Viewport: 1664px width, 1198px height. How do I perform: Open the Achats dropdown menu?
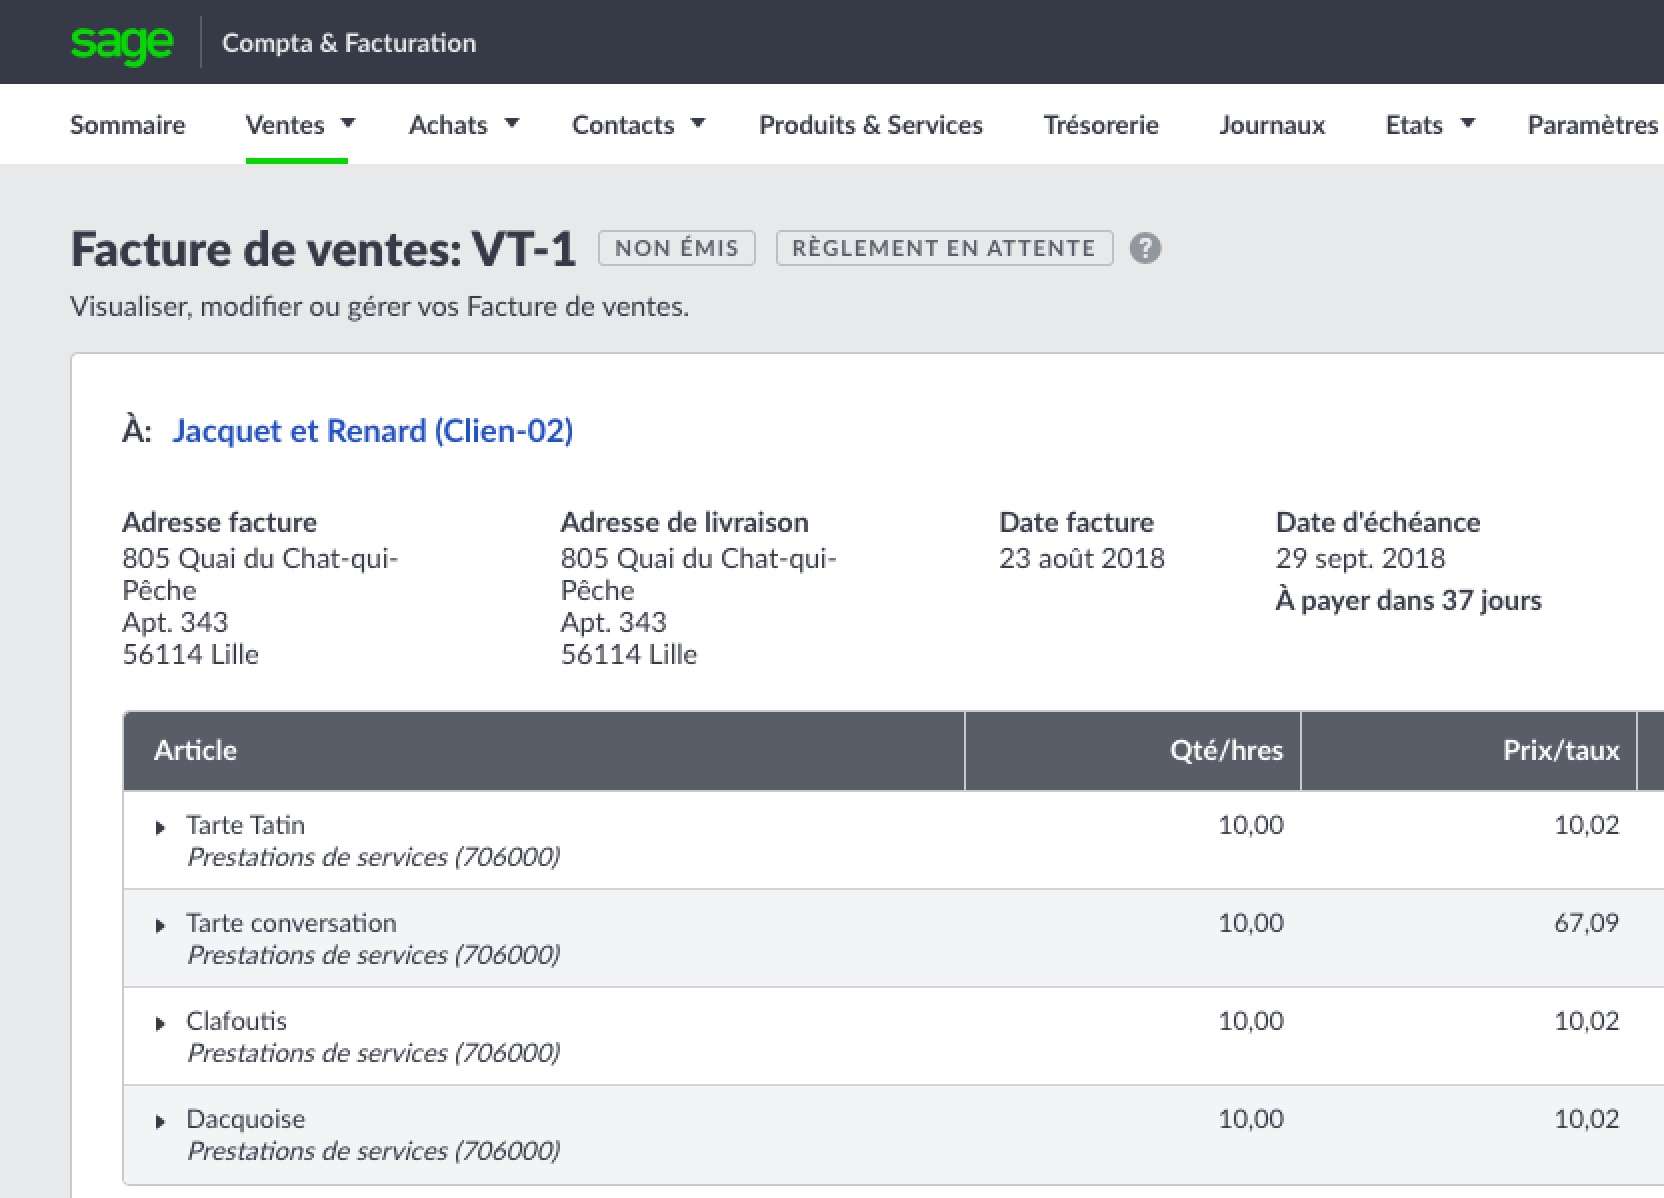tap(463, 125)
